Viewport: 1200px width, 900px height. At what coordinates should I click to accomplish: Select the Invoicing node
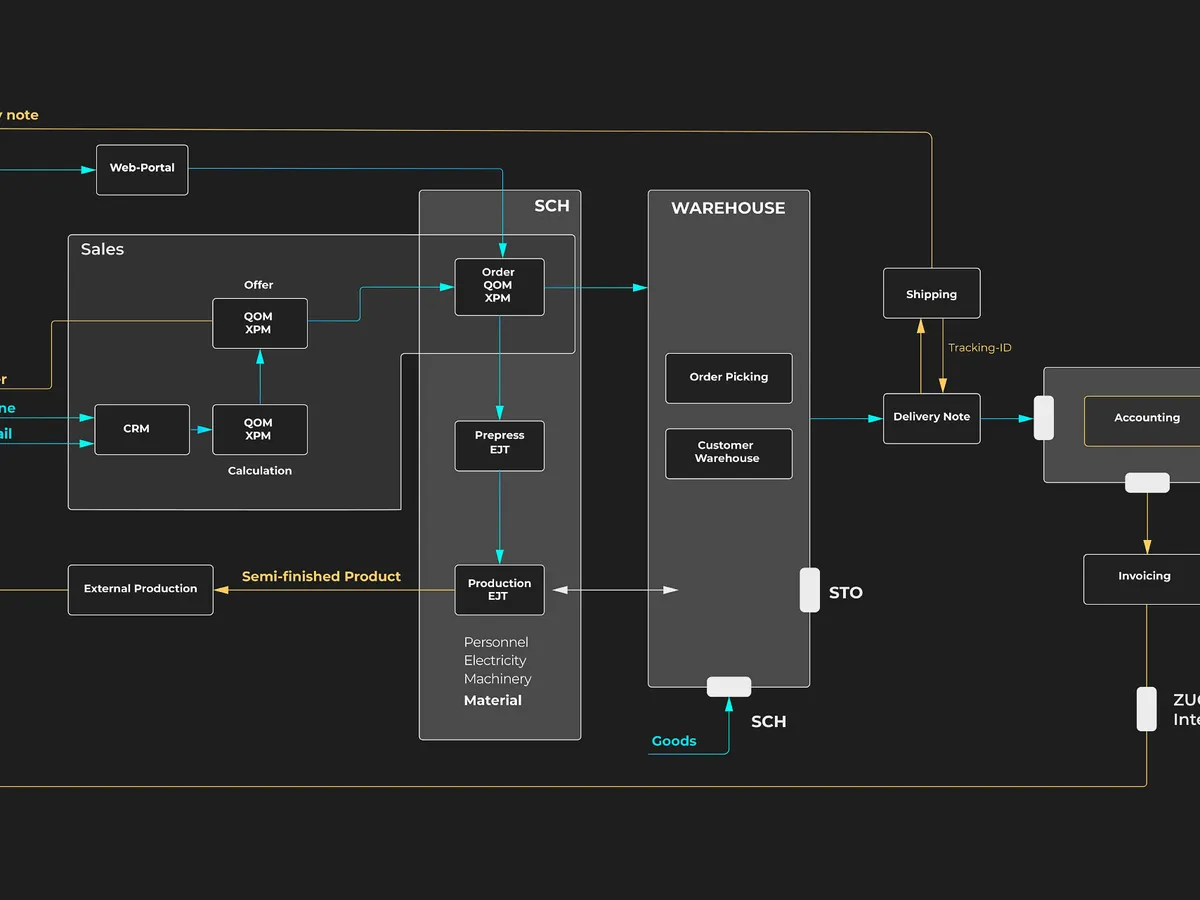point(1144,578)
